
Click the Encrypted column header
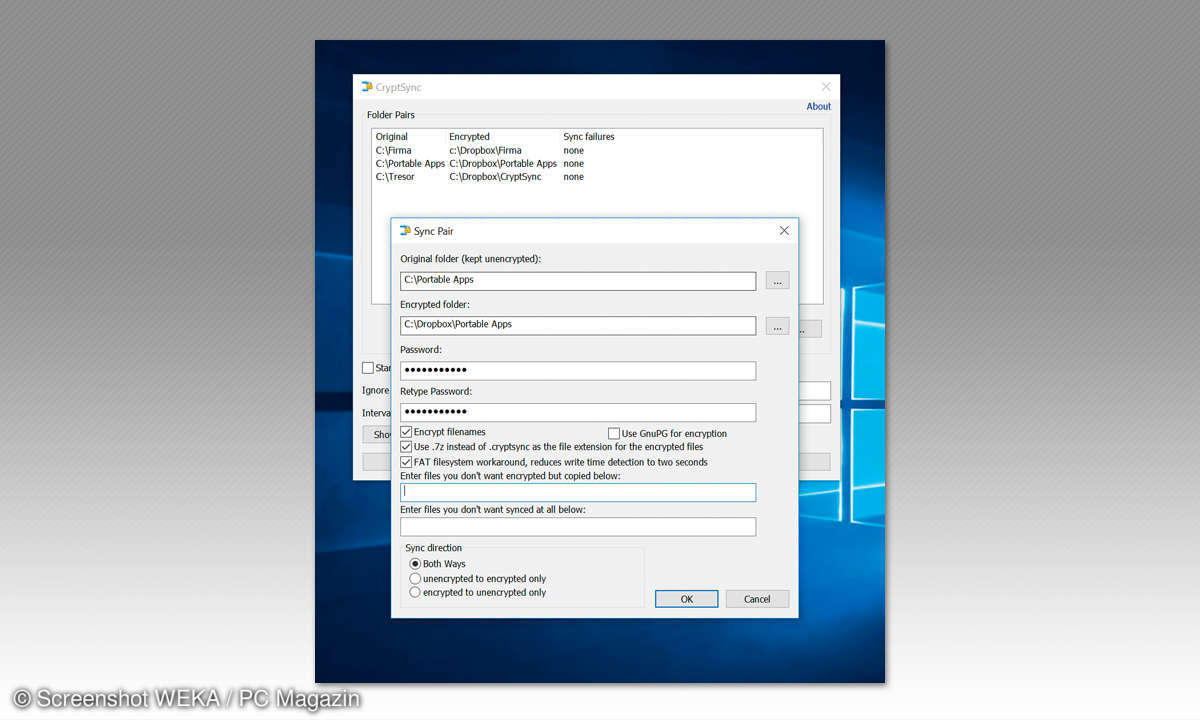469,137
